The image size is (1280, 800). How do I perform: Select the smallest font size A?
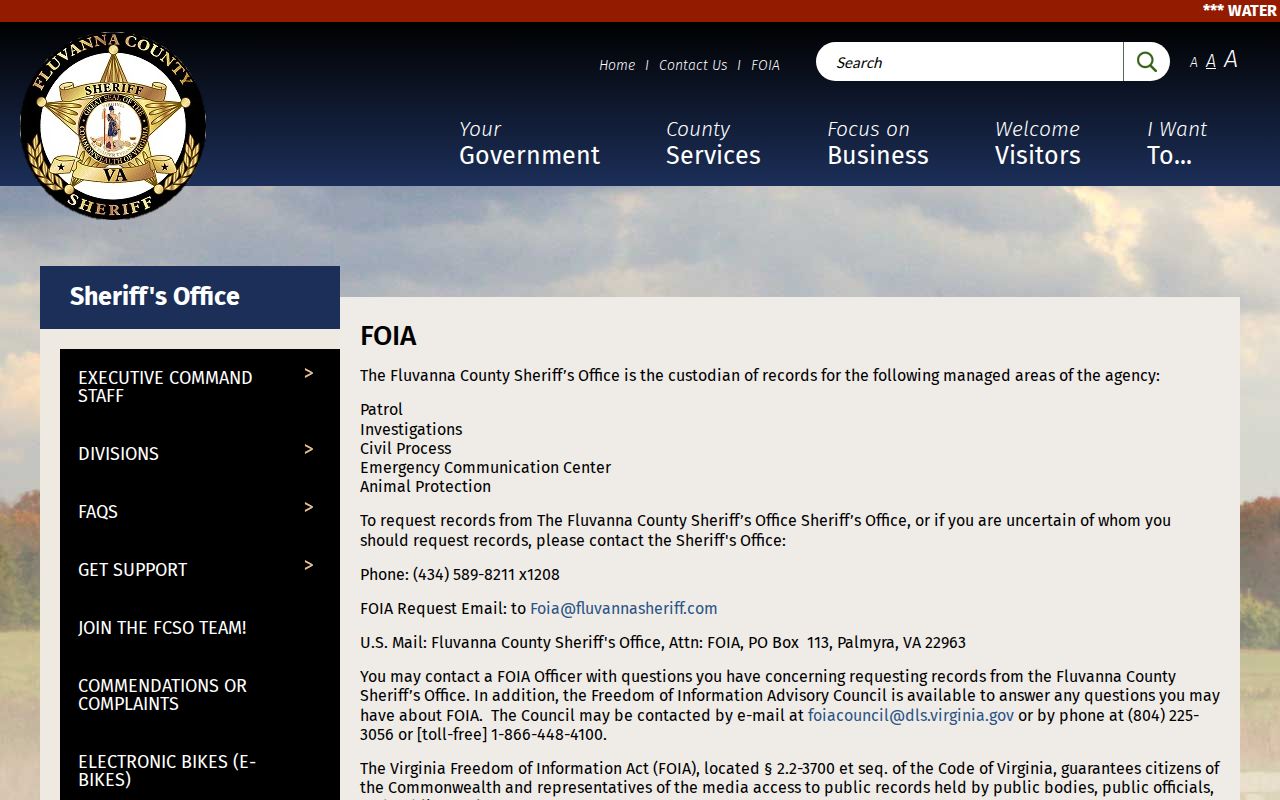coord(1193,63)
